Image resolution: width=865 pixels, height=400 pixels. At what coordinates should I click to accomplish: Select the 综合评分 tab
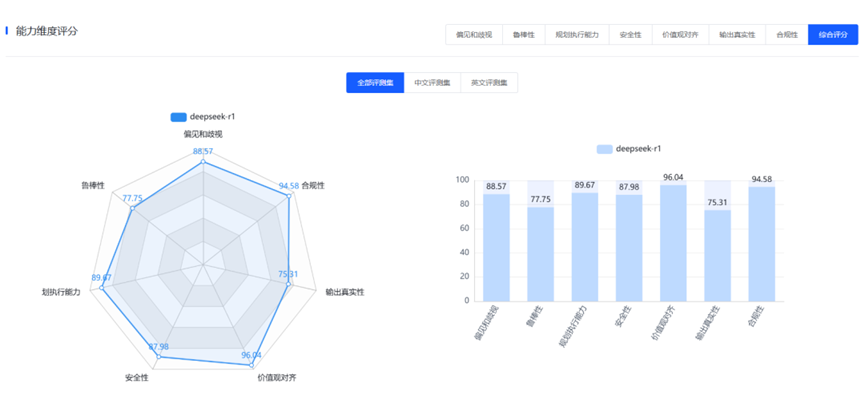(832, 34)
